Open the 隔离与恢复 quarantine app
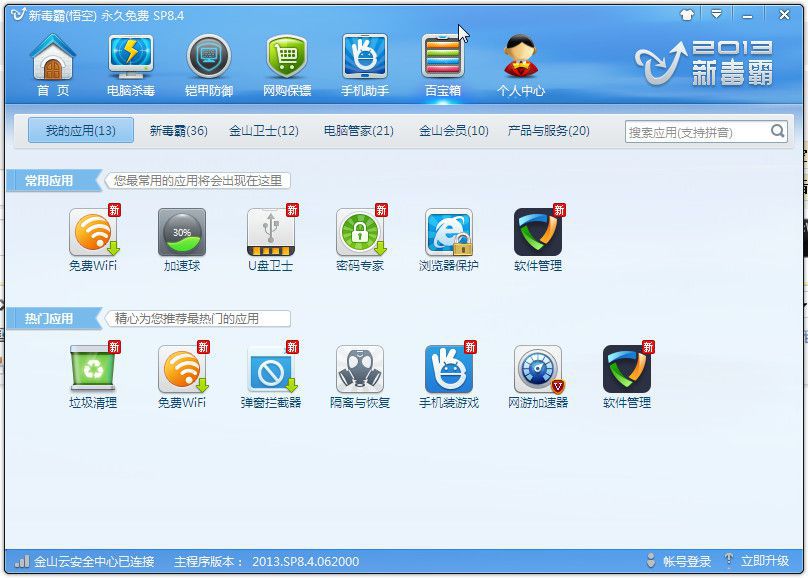The height and width of the screenshot is (578, 808). (x=360, y=377)
